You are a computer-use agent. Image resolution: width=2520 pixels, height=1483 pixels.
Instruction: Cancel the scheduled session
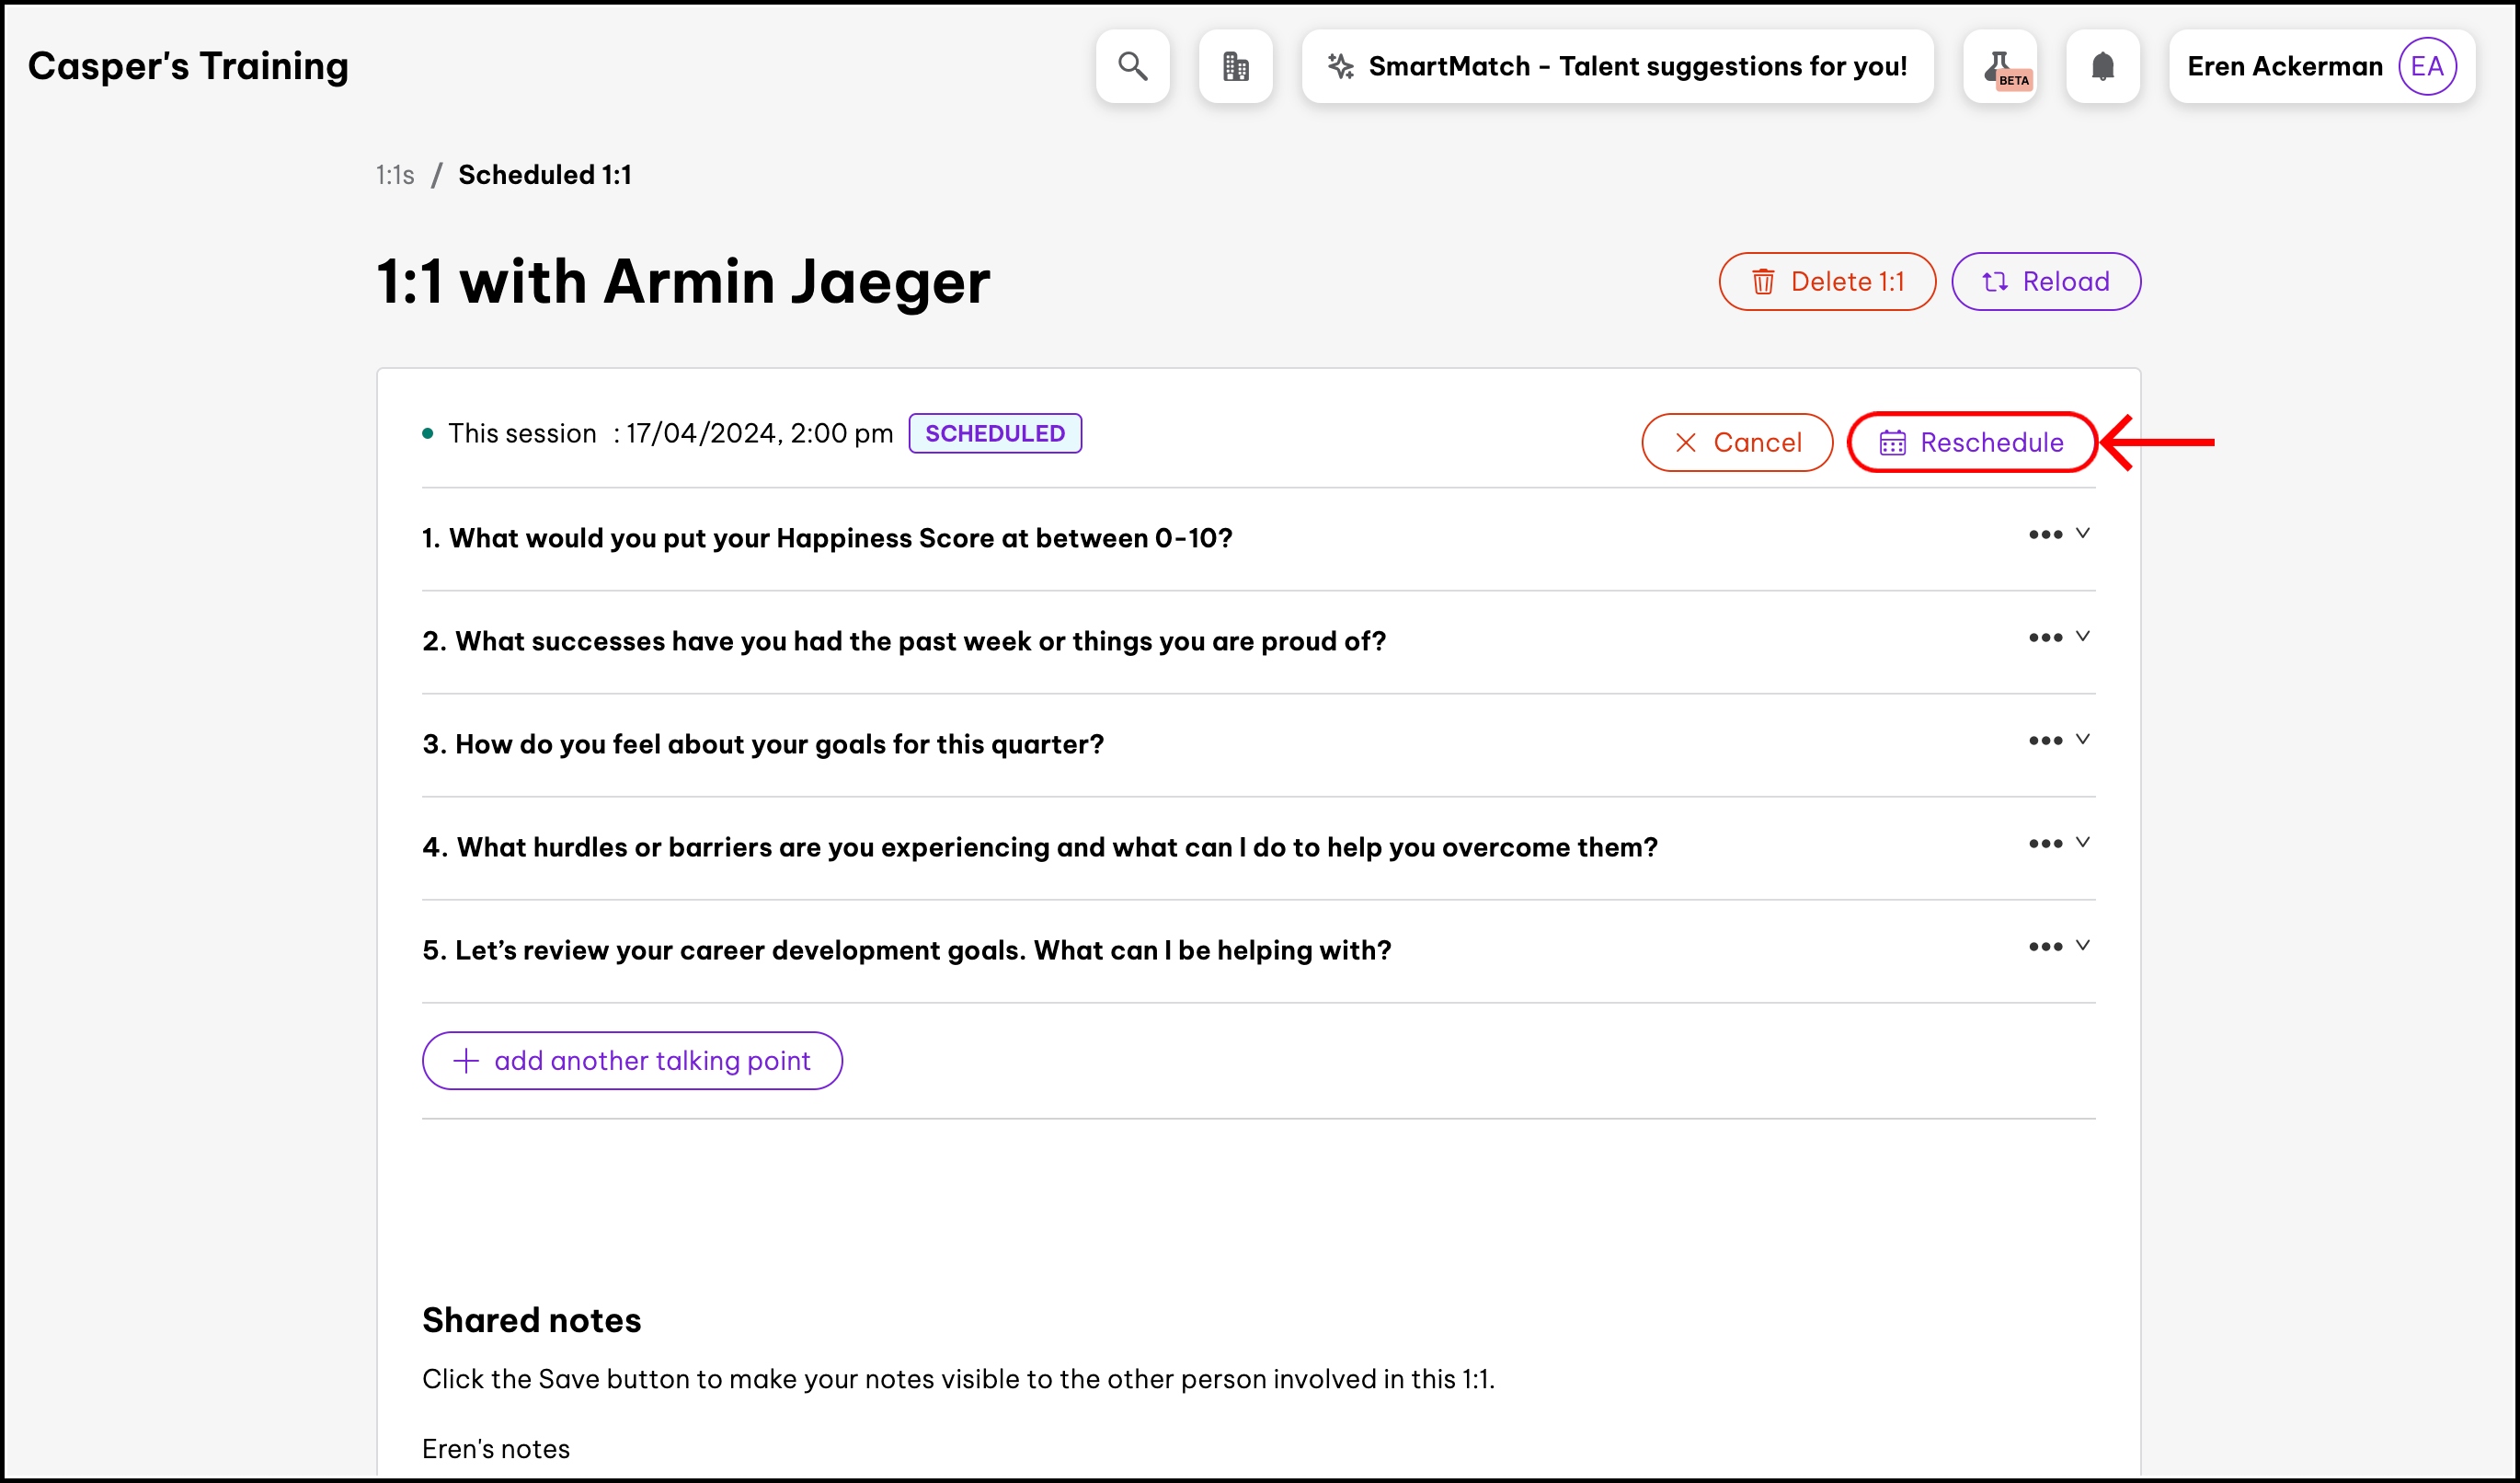click(x=1736, y=443)
